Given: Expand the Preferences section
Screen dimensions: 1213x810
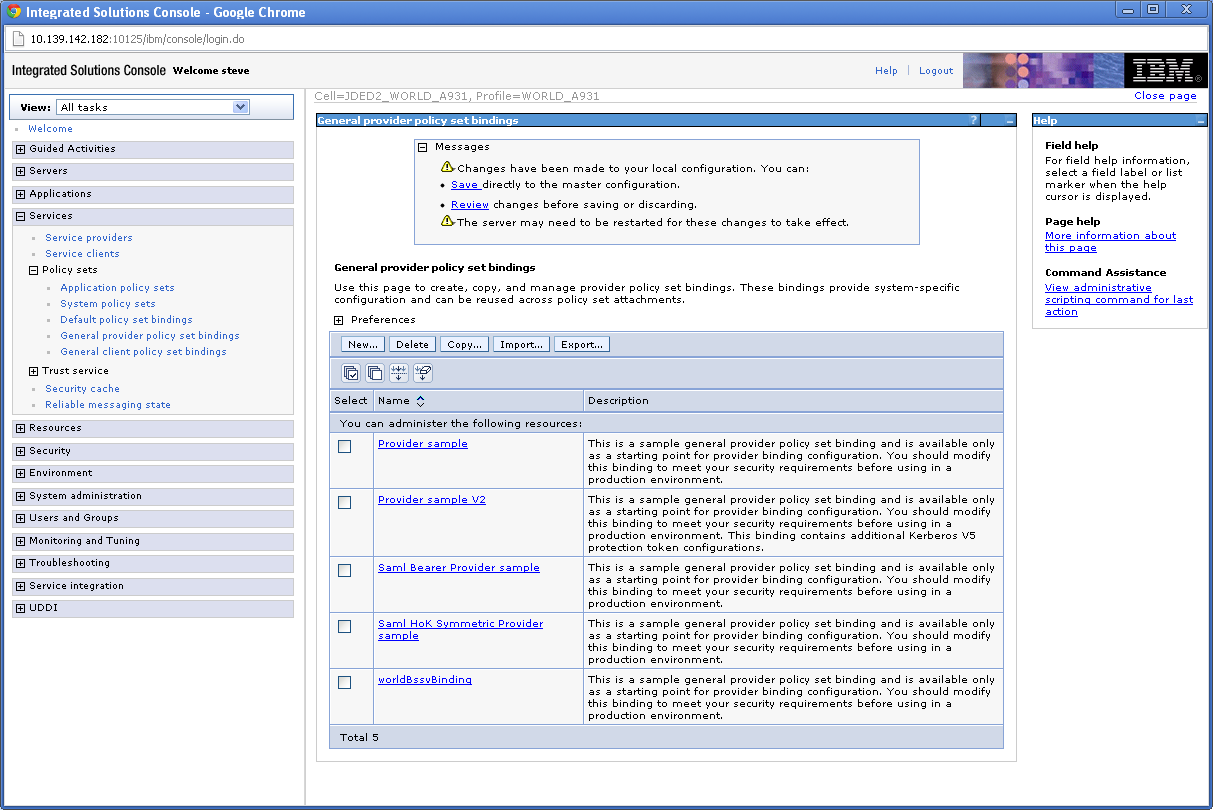Looking at the screenshot, I should [x=338, y=320].
